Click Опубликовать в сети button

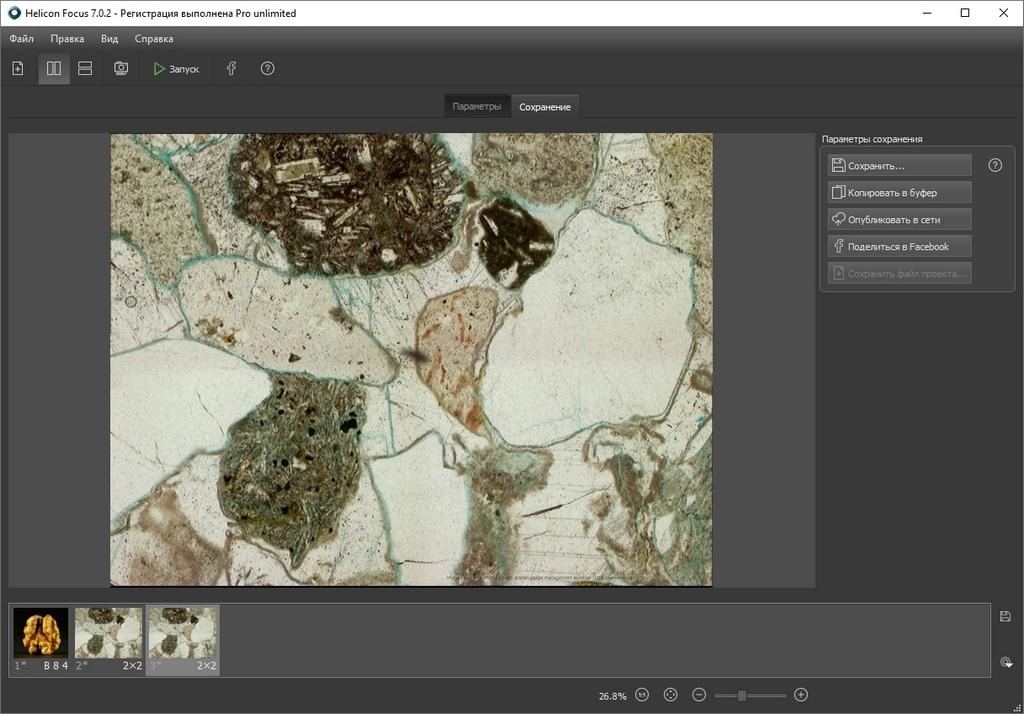[899, 219]
